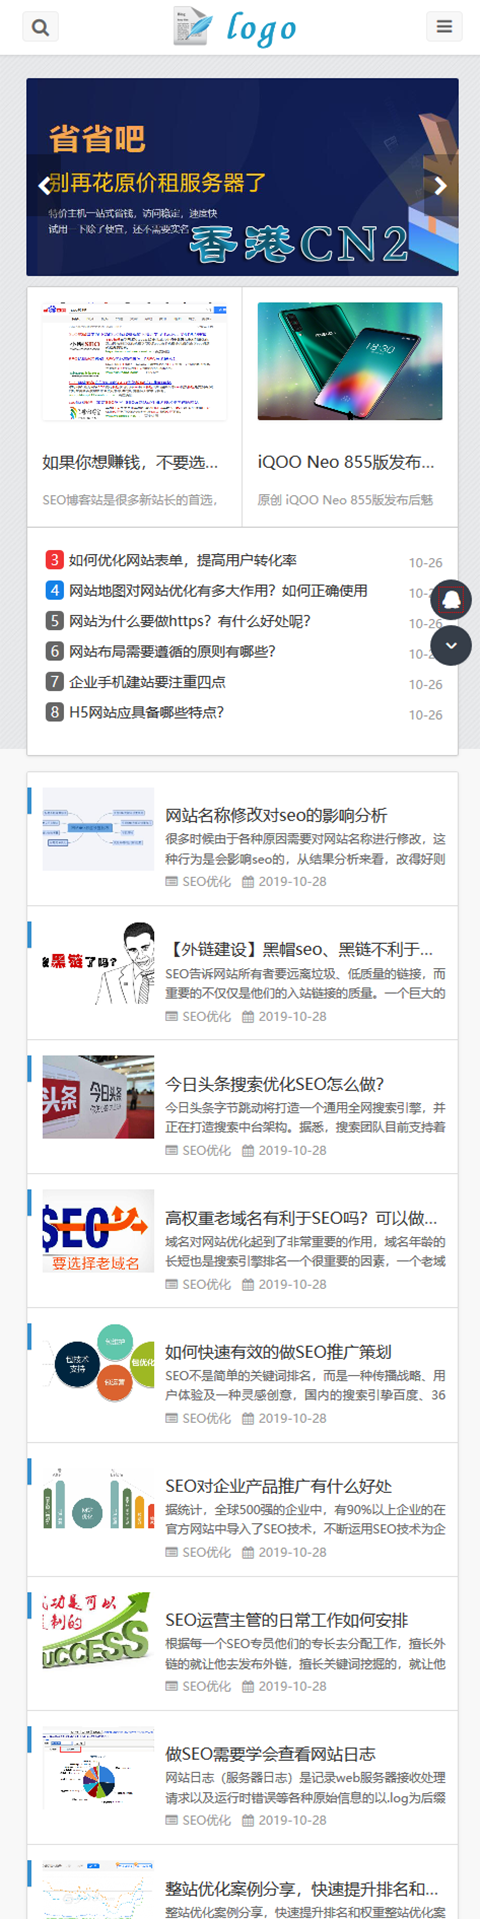Open the 黑链 comic thumbnail

98,963
